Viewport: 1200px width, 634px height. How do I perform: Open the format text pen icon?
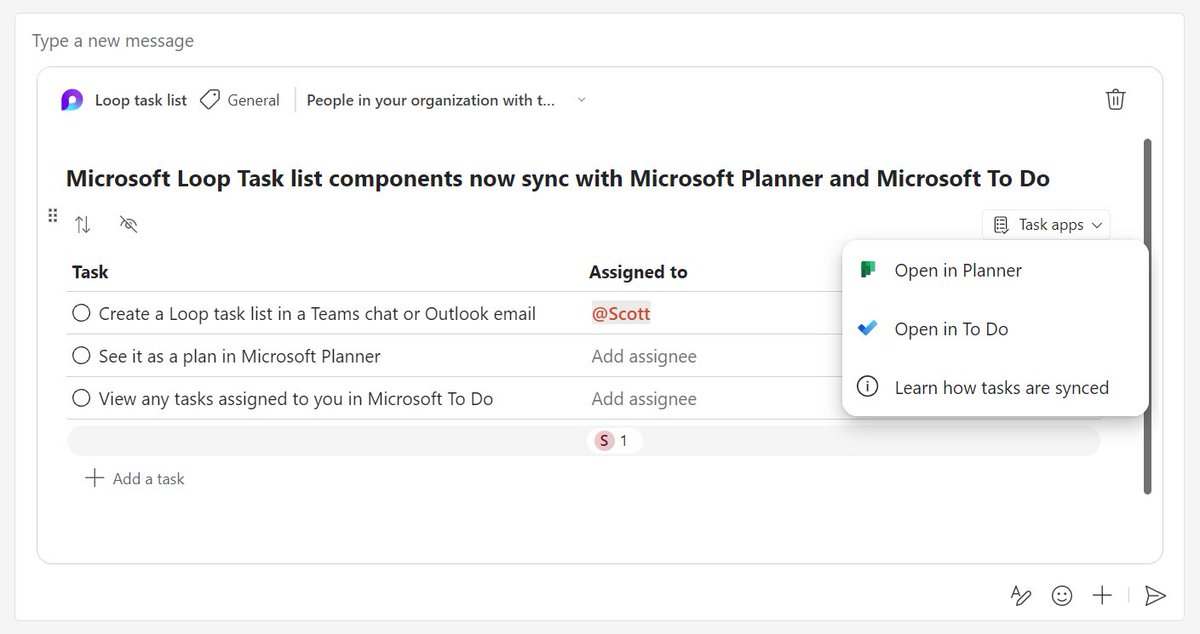point(1021,596)
